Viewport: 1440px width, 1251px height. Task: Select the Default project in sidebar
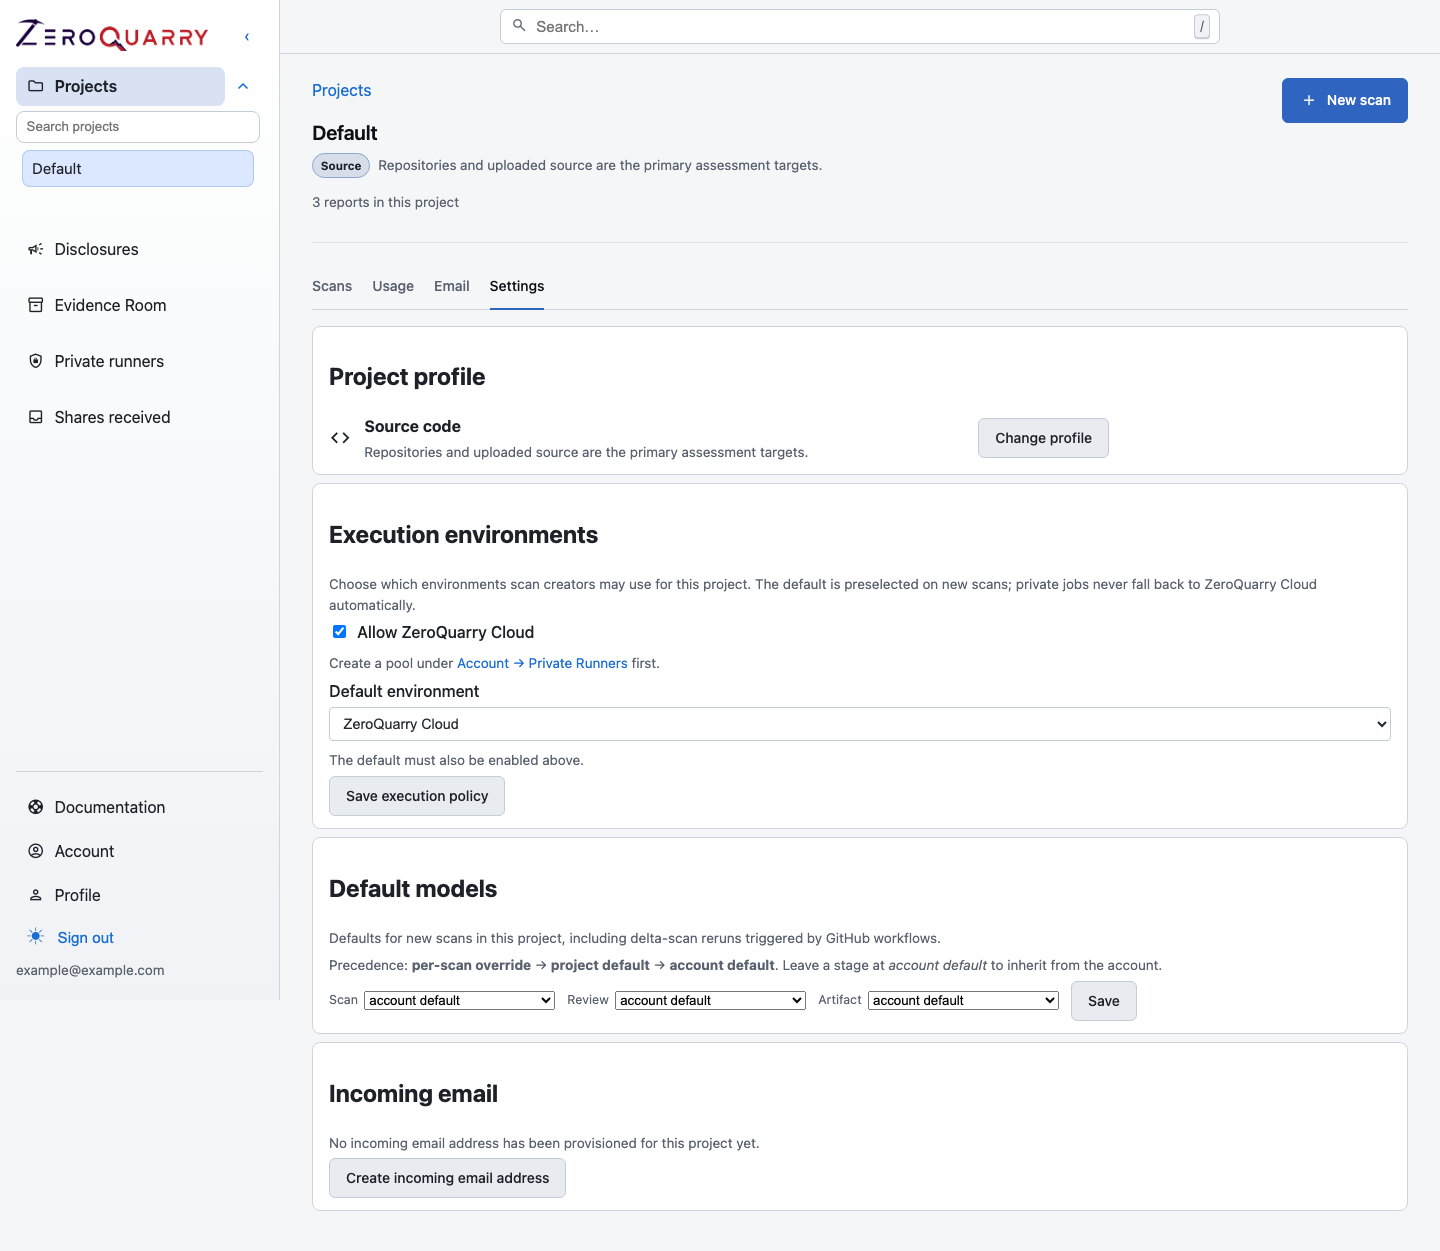point(138,168)
